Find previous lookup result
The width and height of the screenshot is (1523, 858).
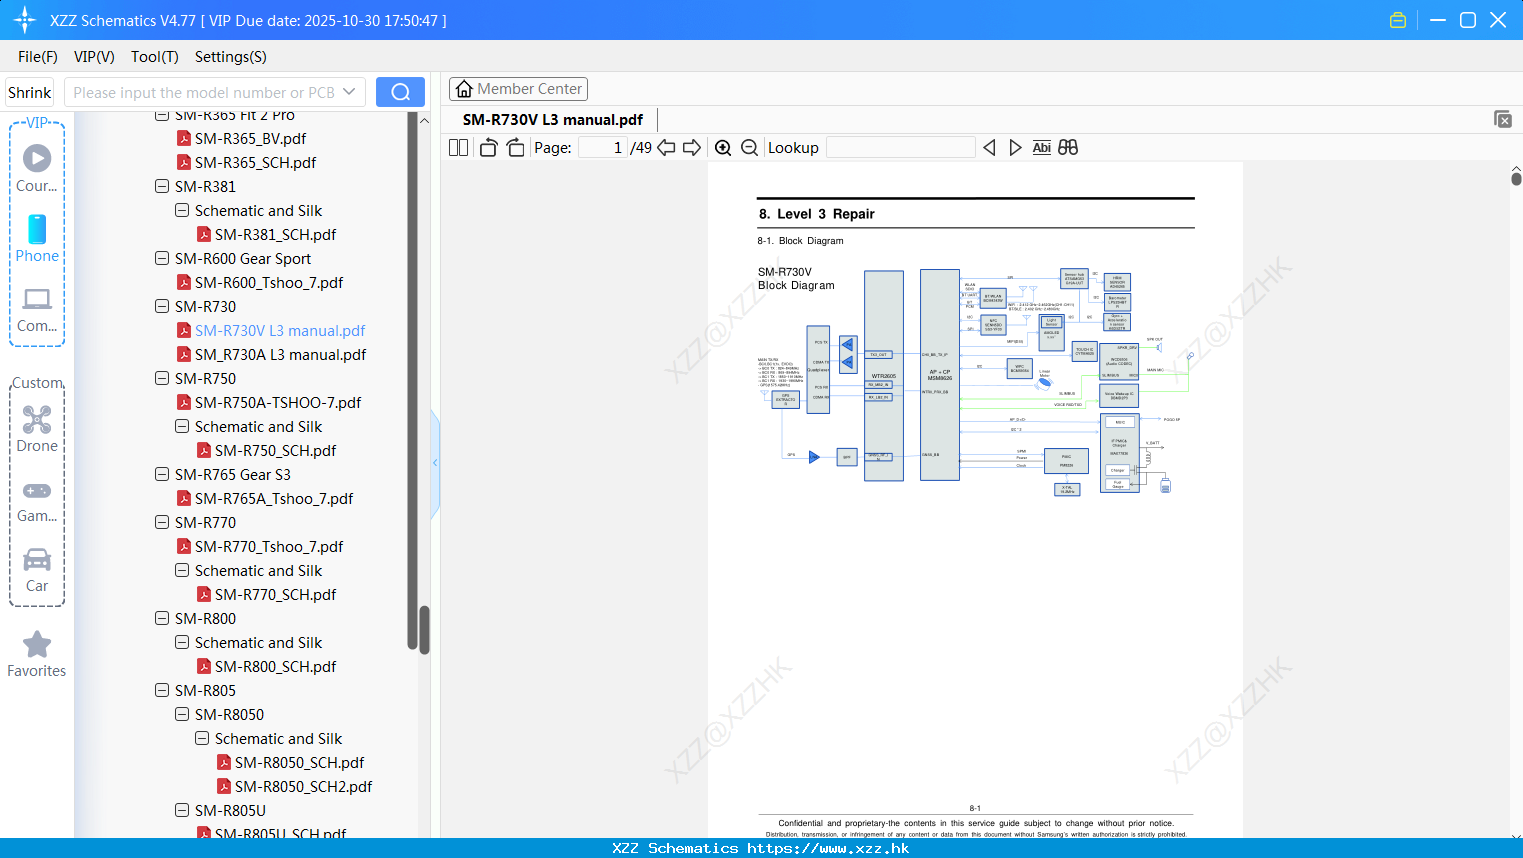tap(989, 147)
